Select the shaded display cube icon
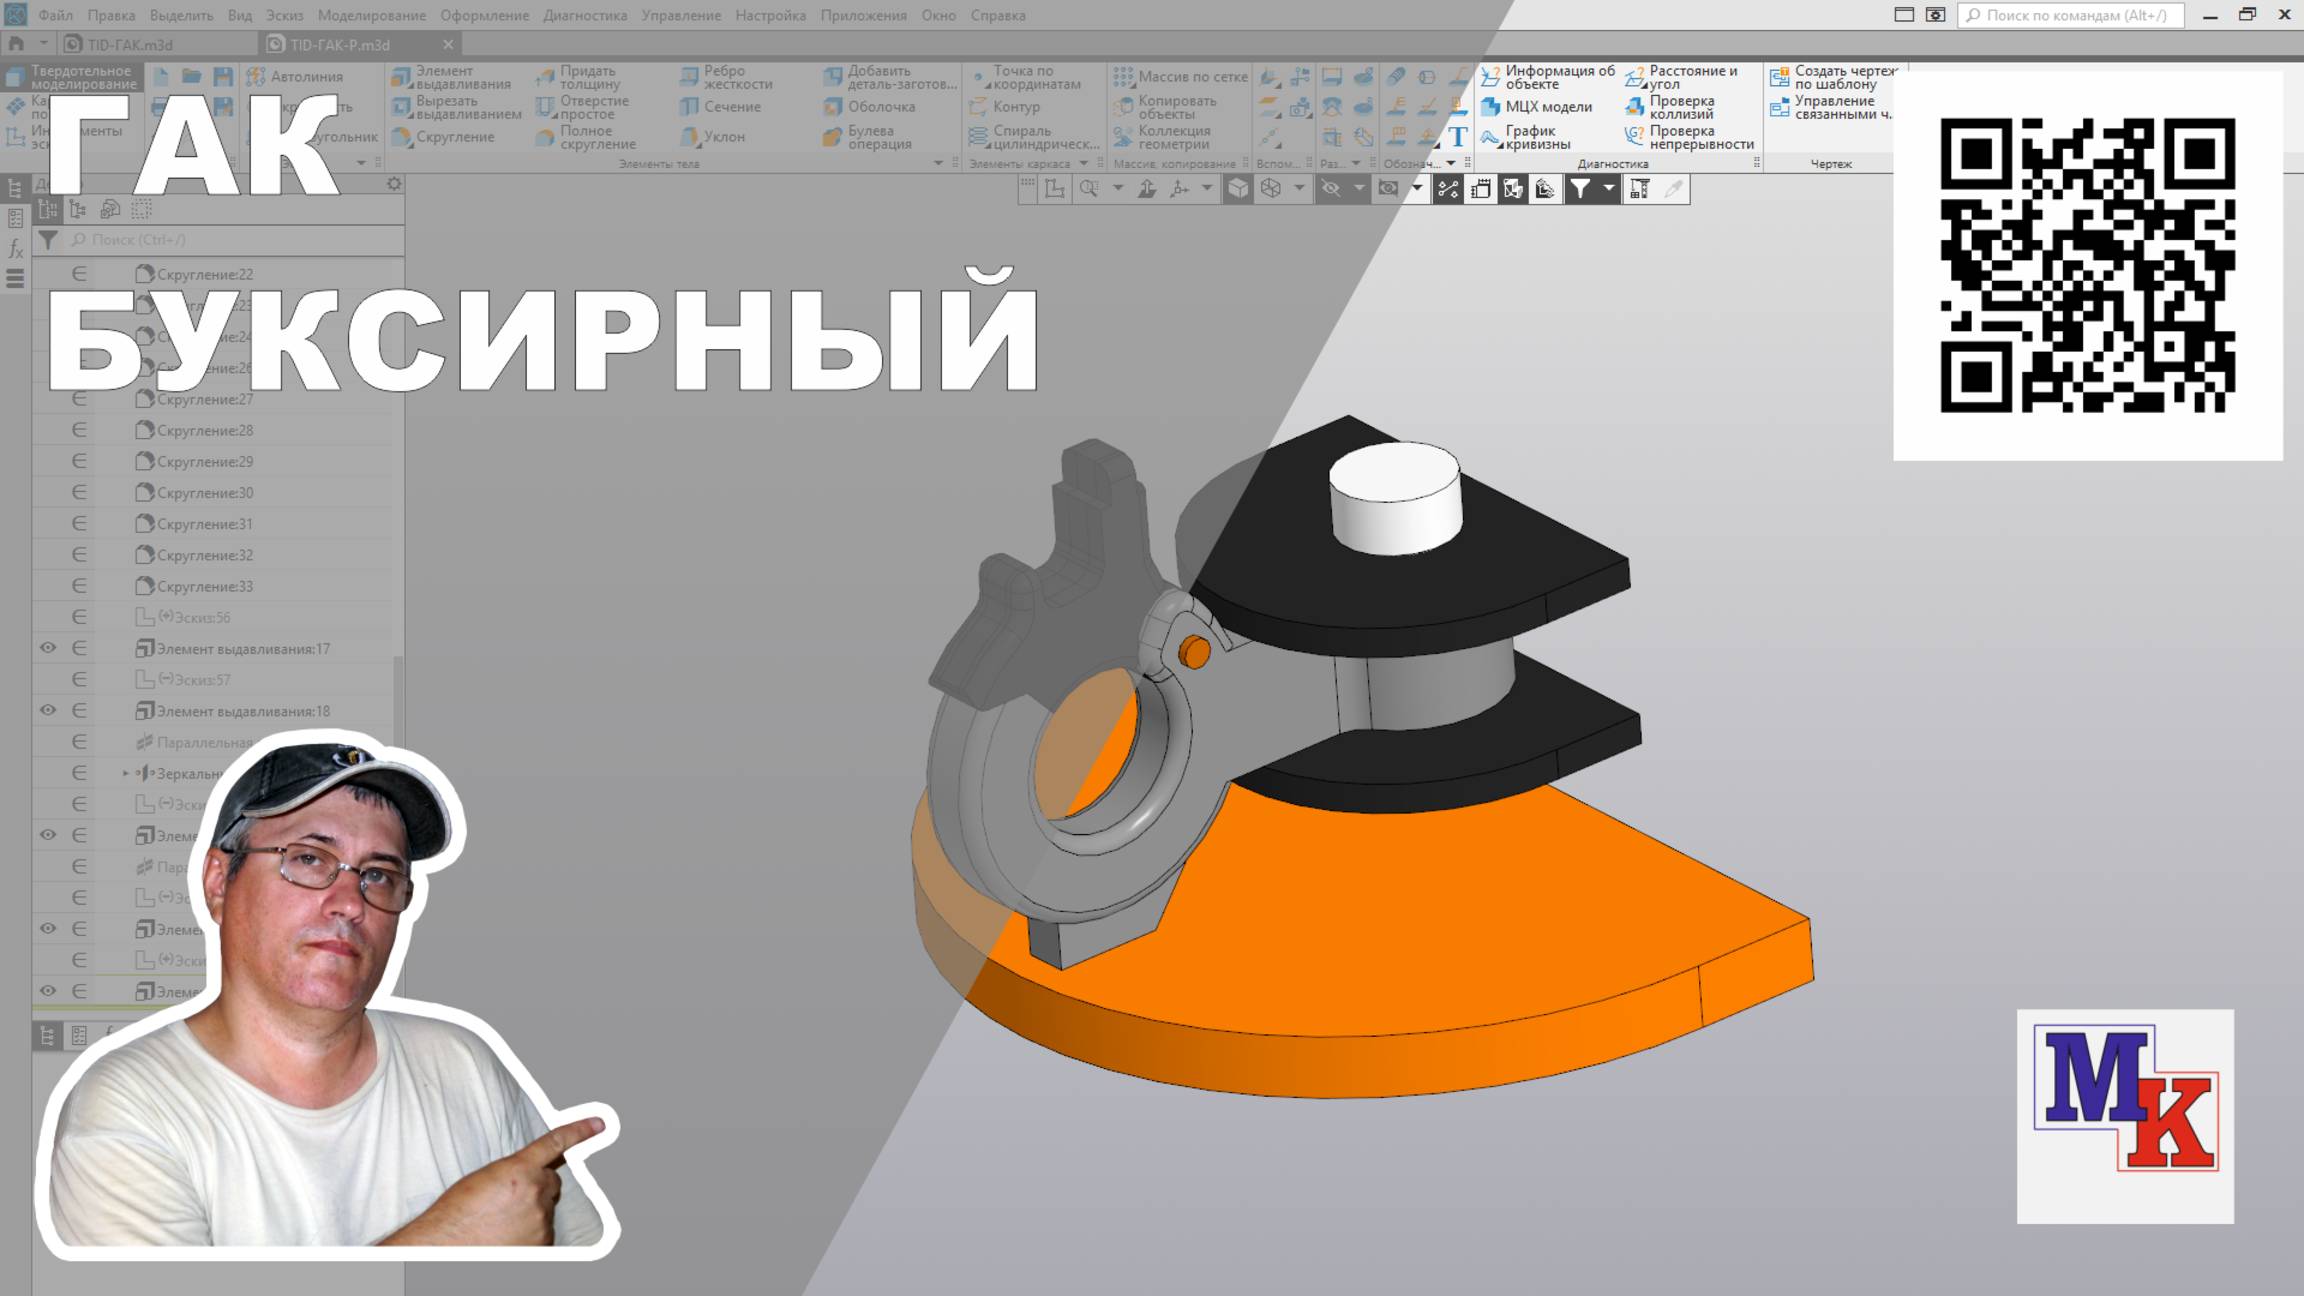2304x1296 pixels. click(1238, 189)
